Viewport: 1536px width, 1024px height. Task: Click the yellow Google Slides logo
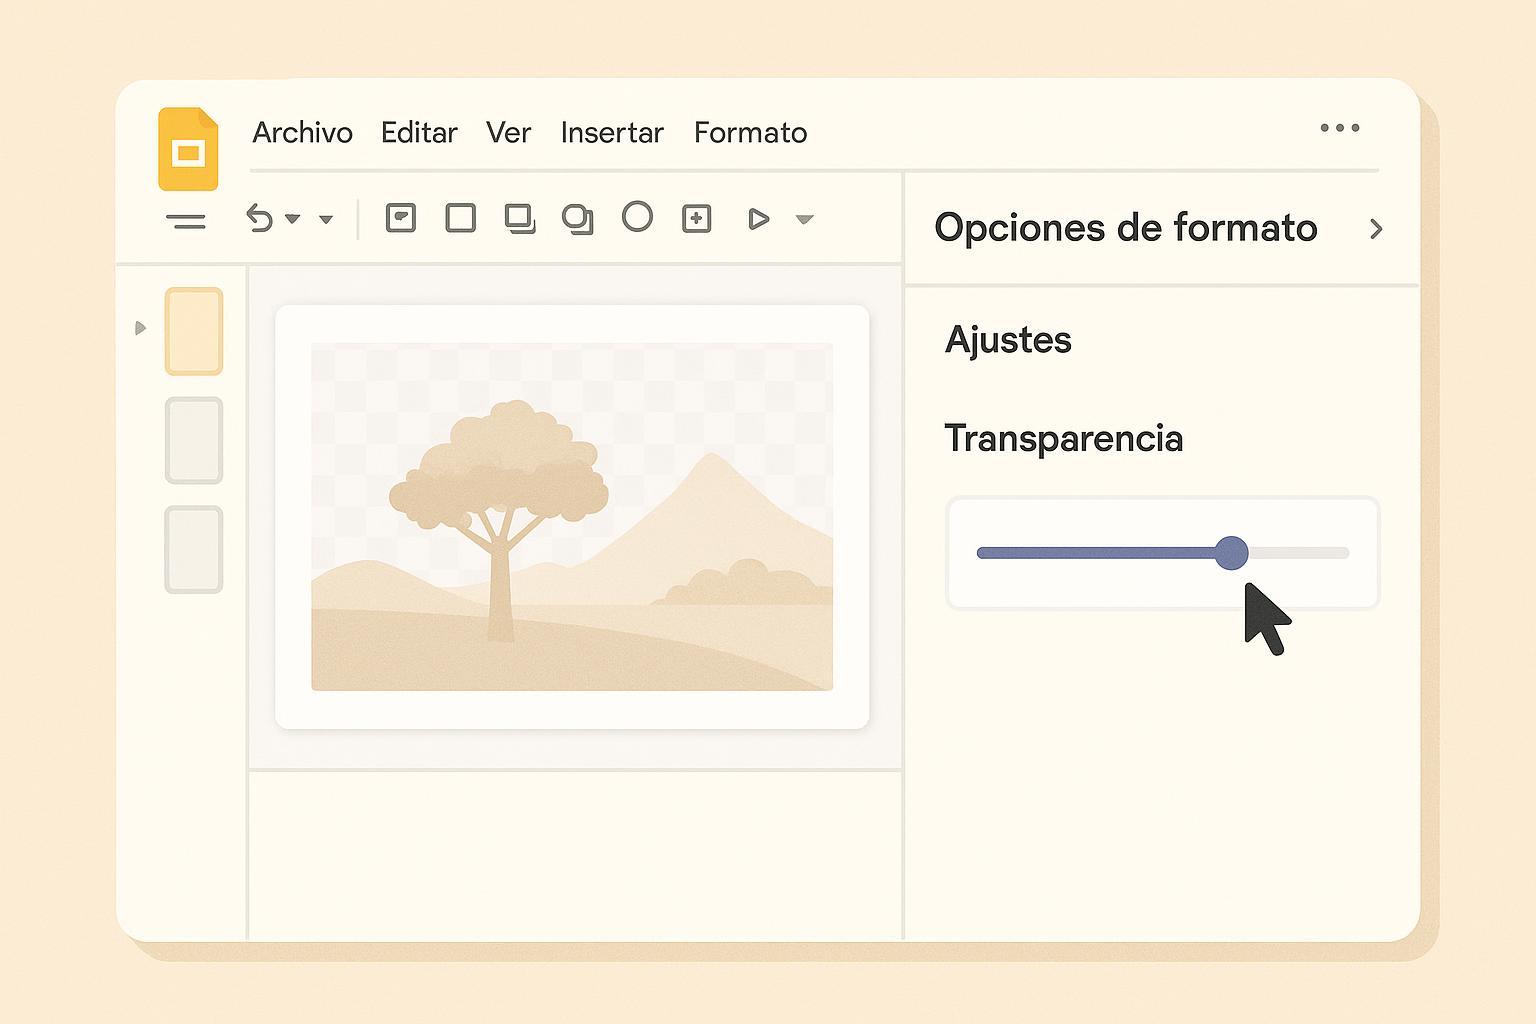pos(188,149)
